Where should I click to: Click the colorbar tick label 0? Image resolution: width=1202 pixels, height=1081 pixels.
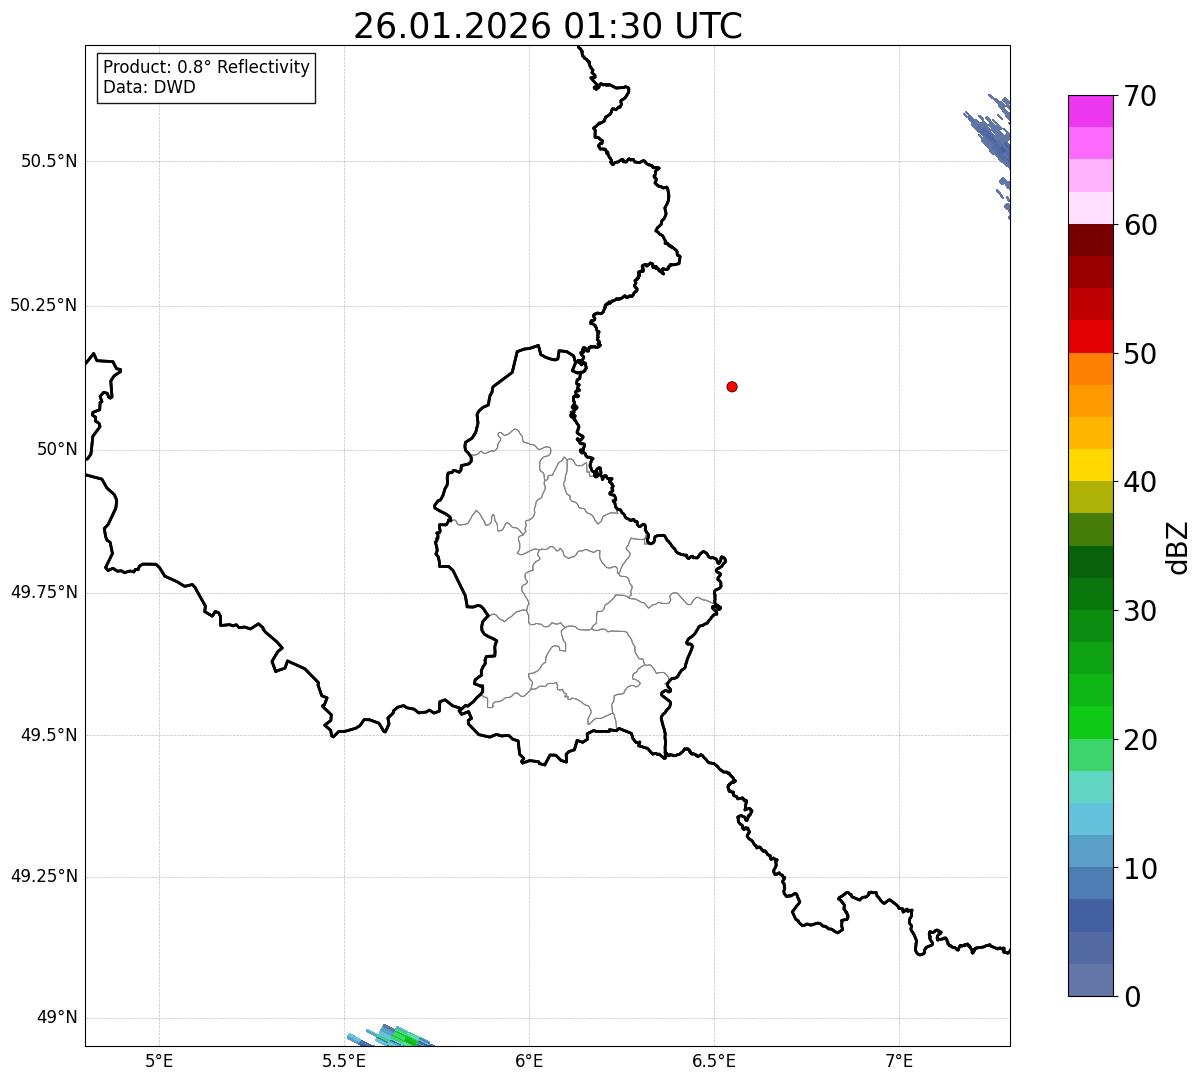[x=1132, y=997]
